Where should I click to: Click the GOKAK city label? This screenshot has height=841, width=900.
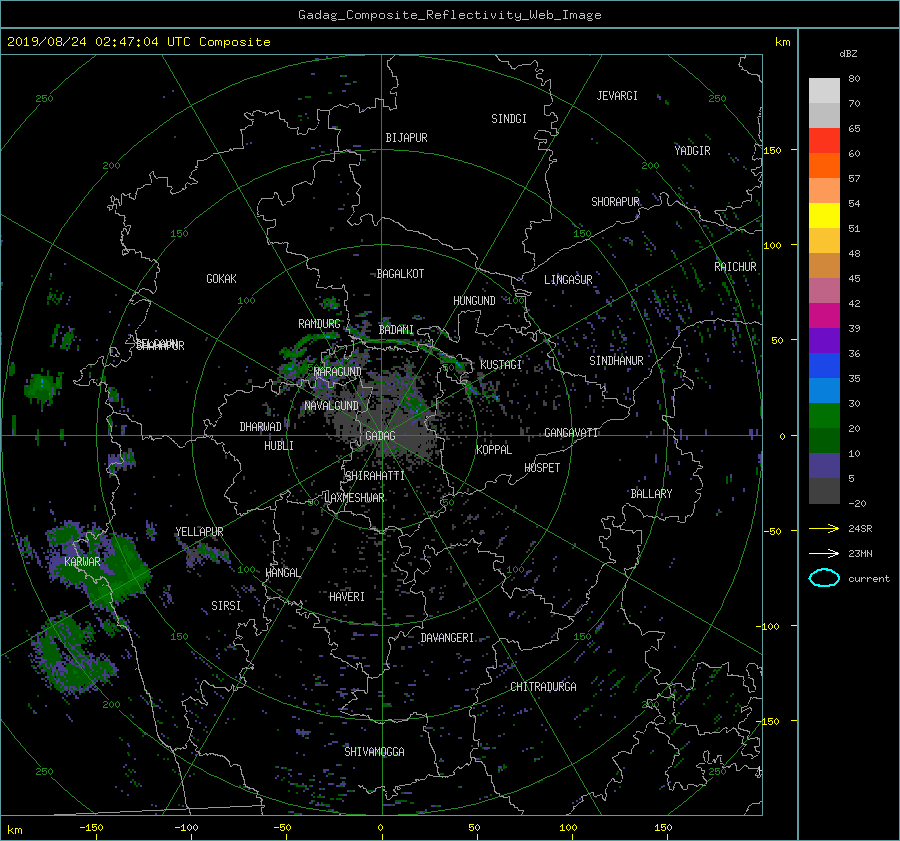(x=222, y=278)
